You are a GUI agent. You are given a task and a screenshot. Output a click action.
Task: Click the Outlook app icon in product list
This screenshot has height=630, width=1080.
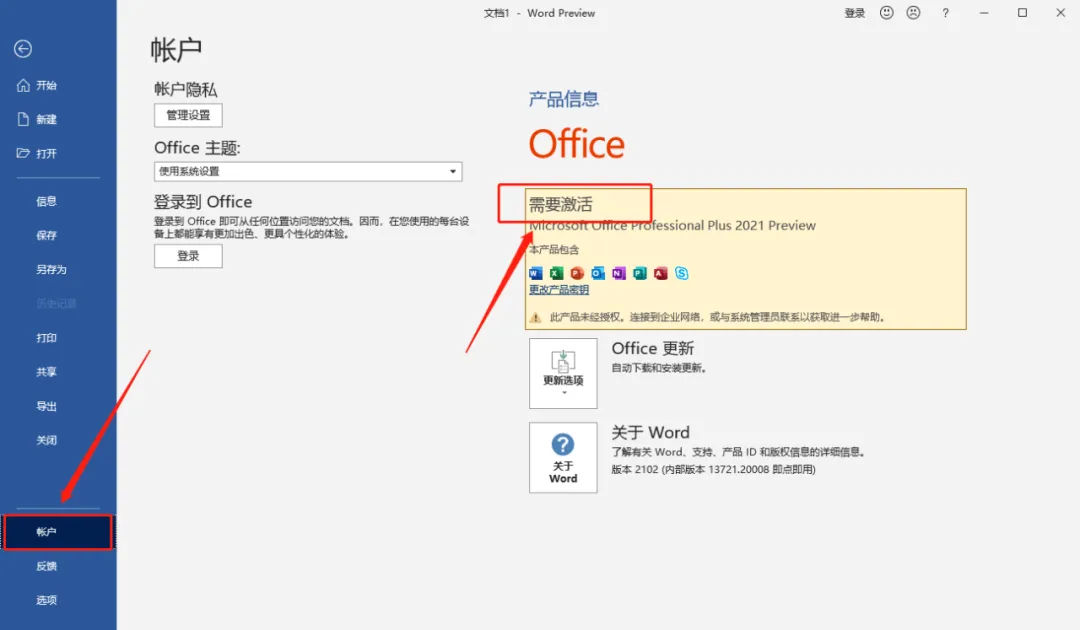tap(598, 273)
